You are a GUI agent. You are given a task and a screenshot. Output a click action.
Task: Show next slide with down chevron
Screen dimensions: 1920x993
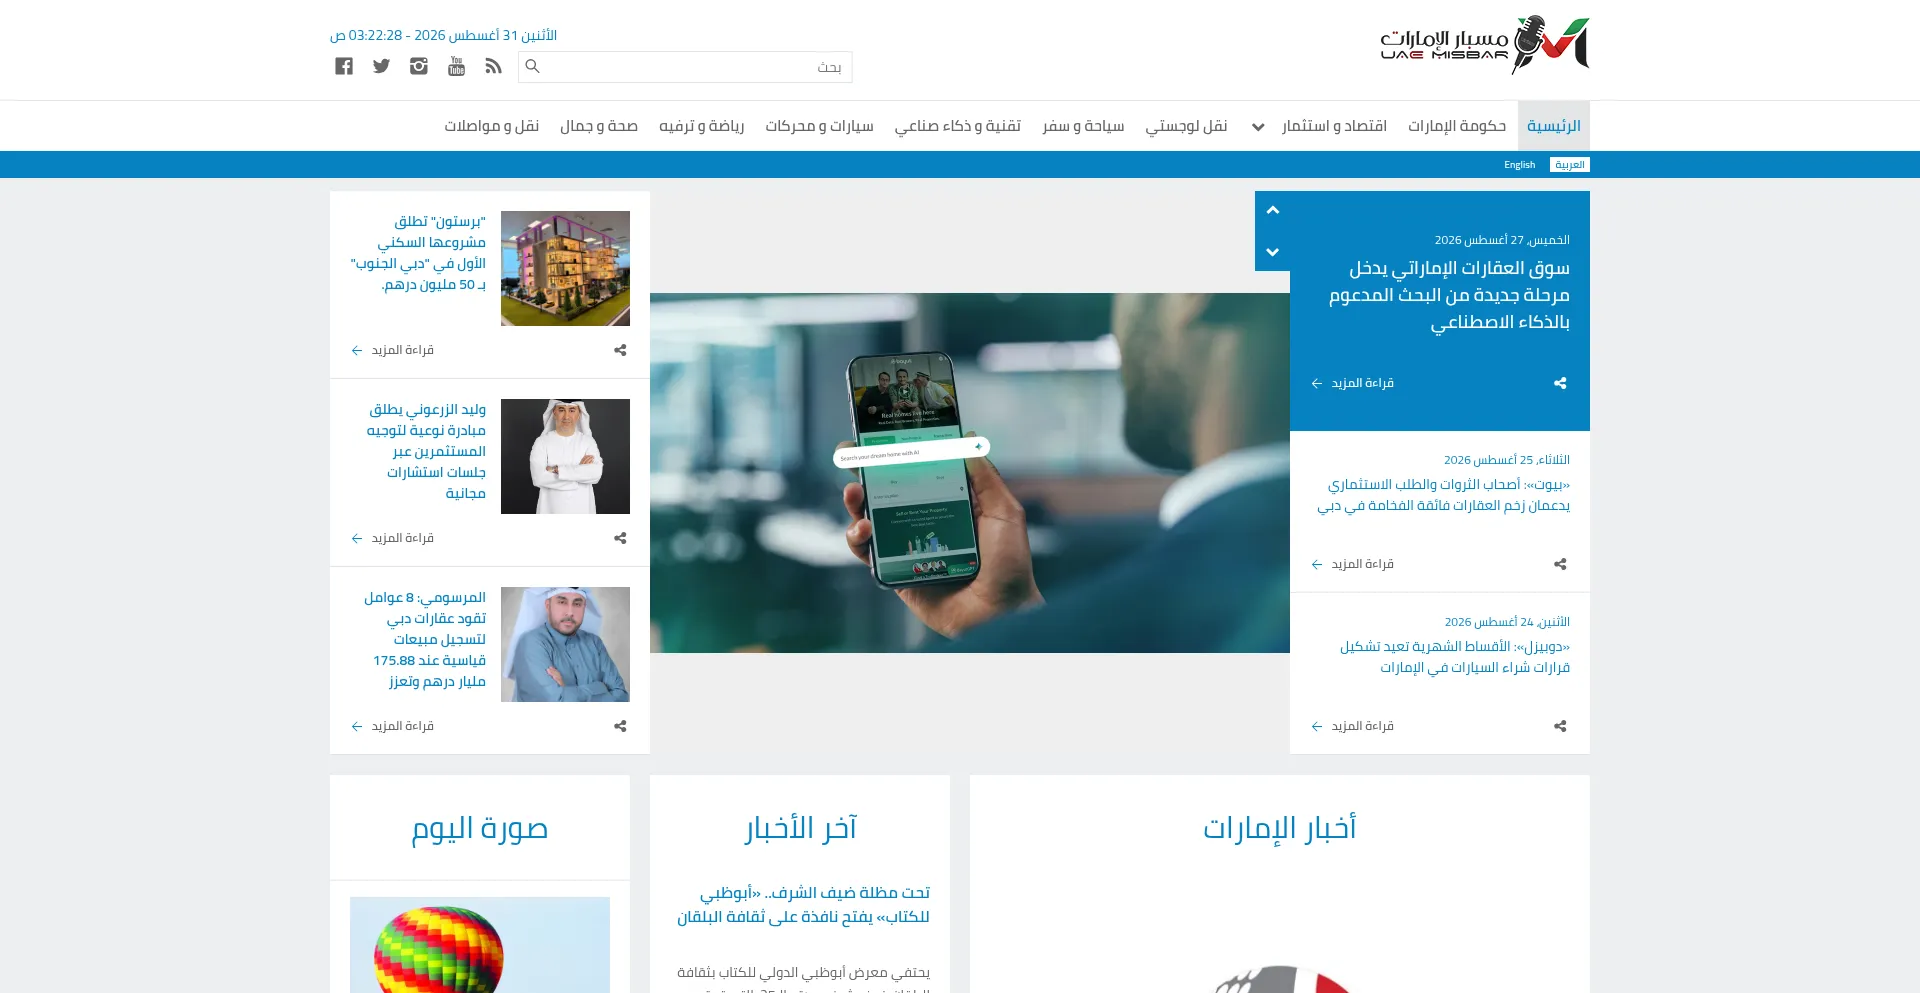click(1272, 252)
